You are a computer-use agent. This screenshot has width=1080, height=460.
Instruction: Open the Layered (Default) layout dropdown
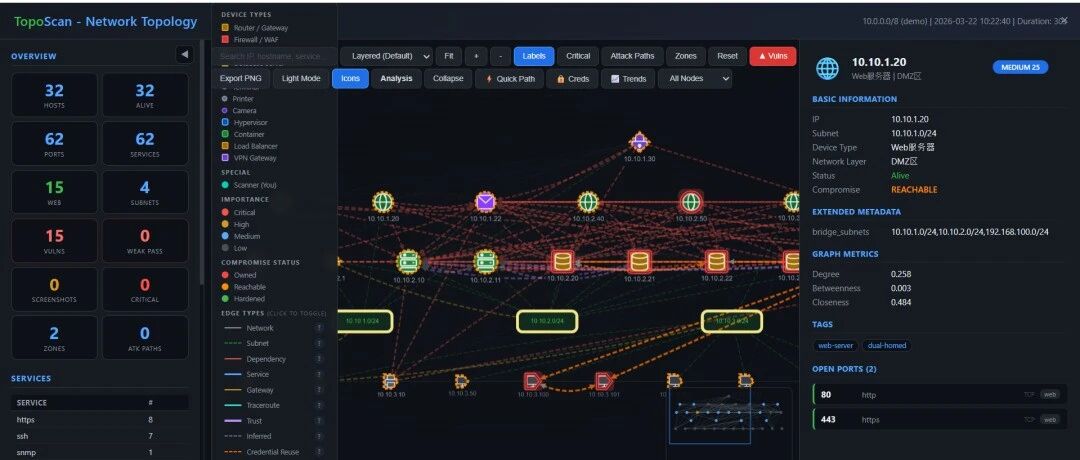(x=388, y=56)
